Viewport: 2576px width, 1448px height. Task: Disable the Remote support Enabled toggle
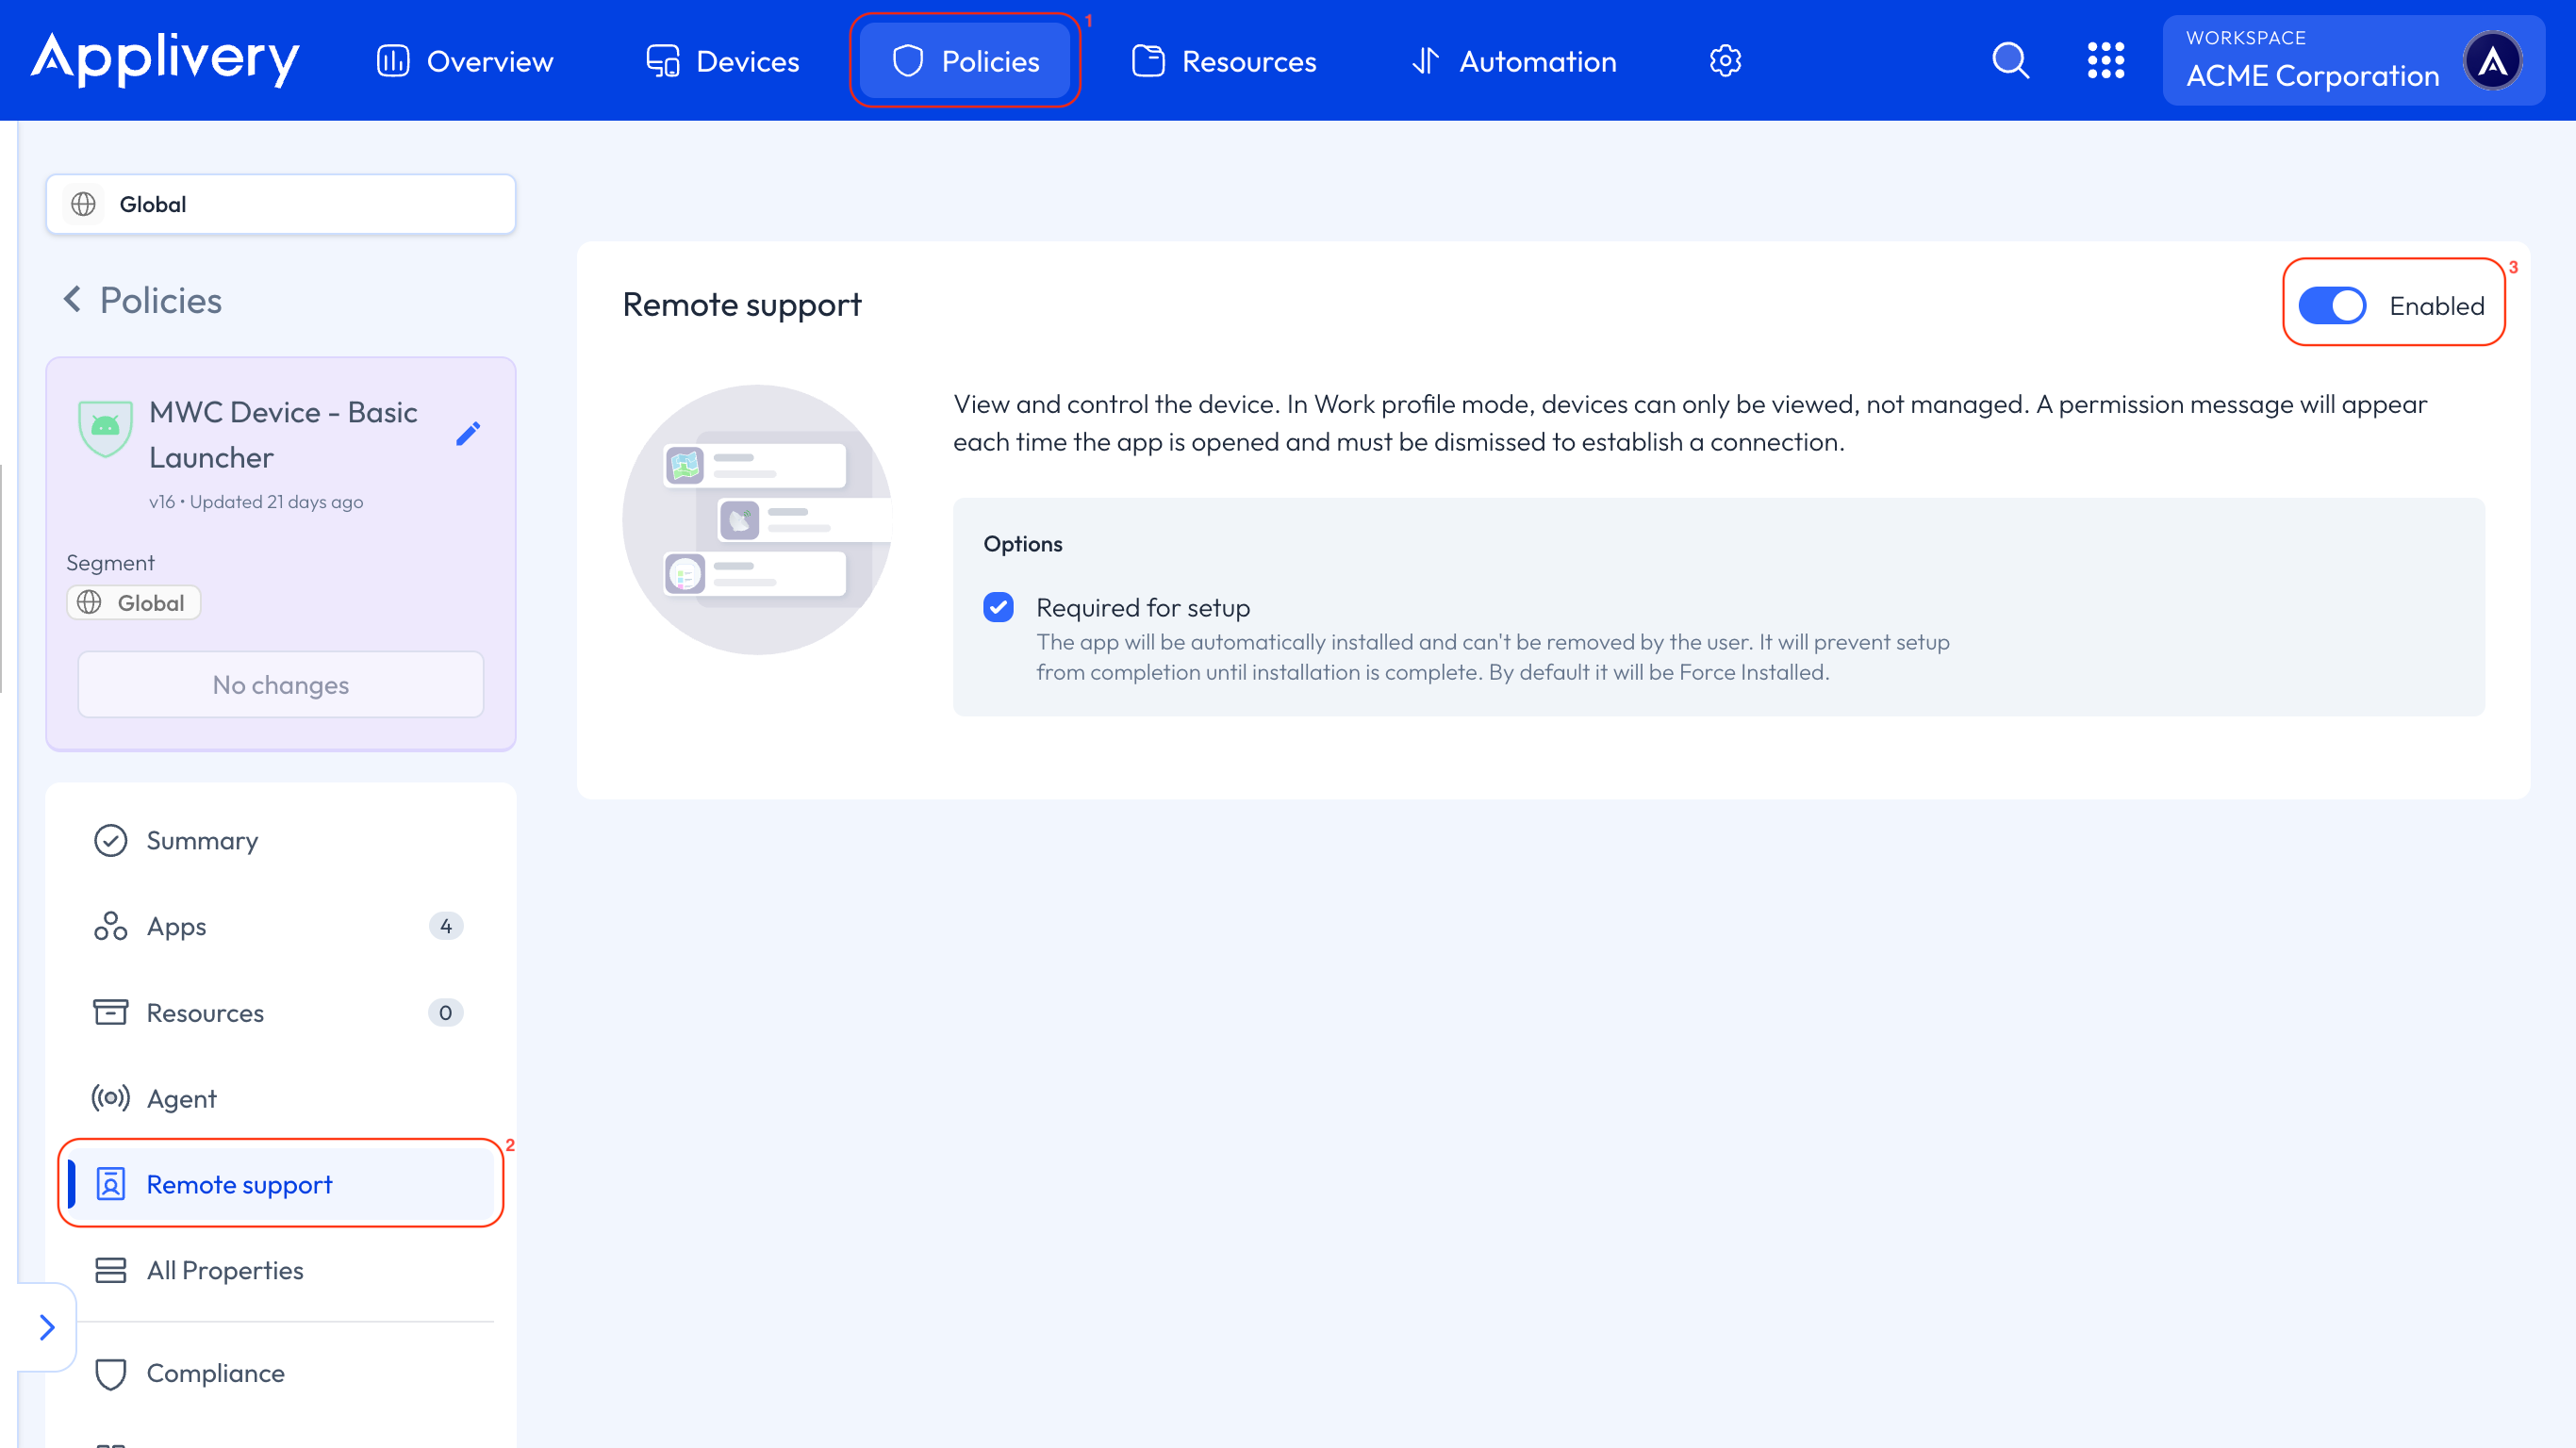[2332, 305]
